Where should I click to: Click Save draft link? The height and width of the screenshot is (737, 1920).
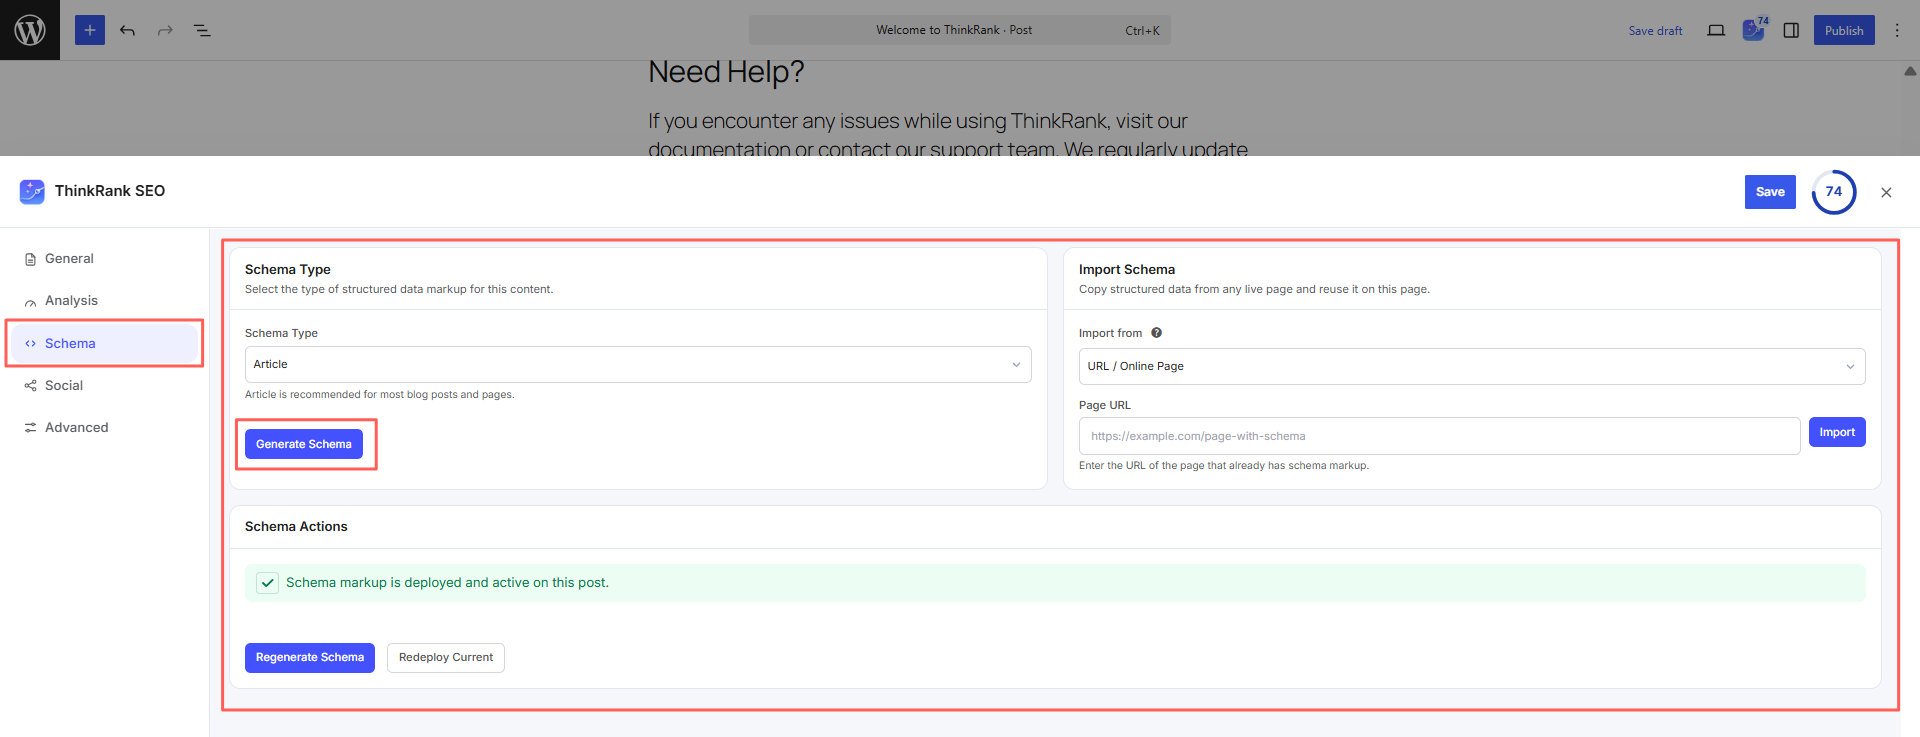tap(1655, 31)
